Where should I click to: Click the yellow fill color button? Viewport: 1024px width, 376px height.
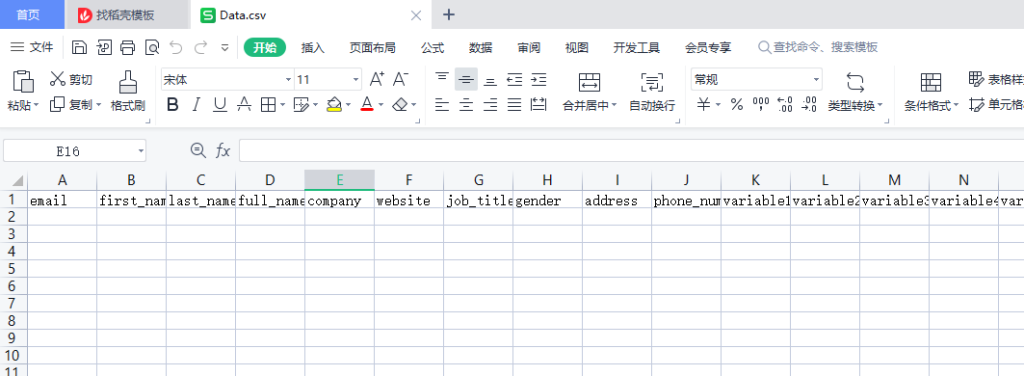[x=334, y=104]
